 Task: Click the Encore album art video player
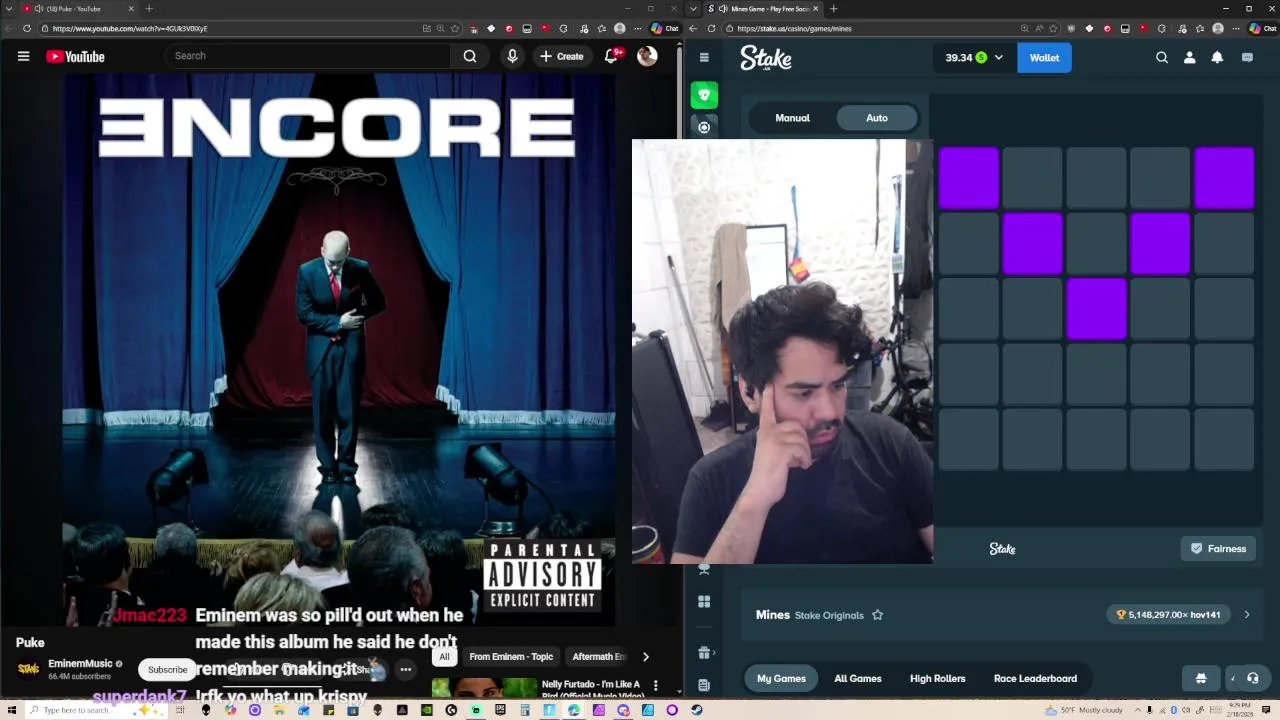(339, 348)
